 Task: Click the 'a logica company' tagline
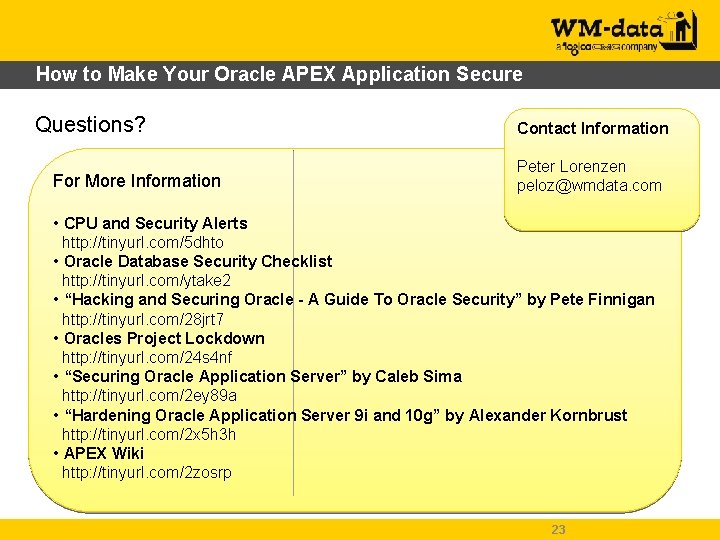coord(606,47)
